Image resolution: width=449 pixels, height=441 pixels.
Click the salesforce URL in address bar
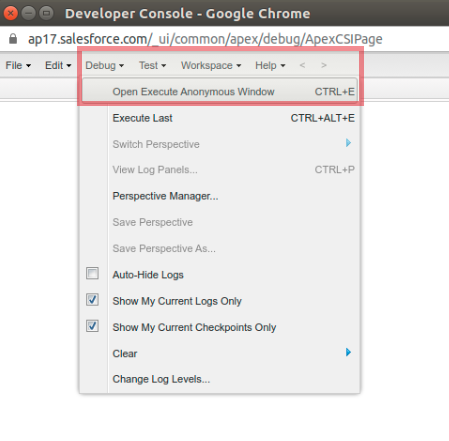pyautogui.click(x=205, y=39)
